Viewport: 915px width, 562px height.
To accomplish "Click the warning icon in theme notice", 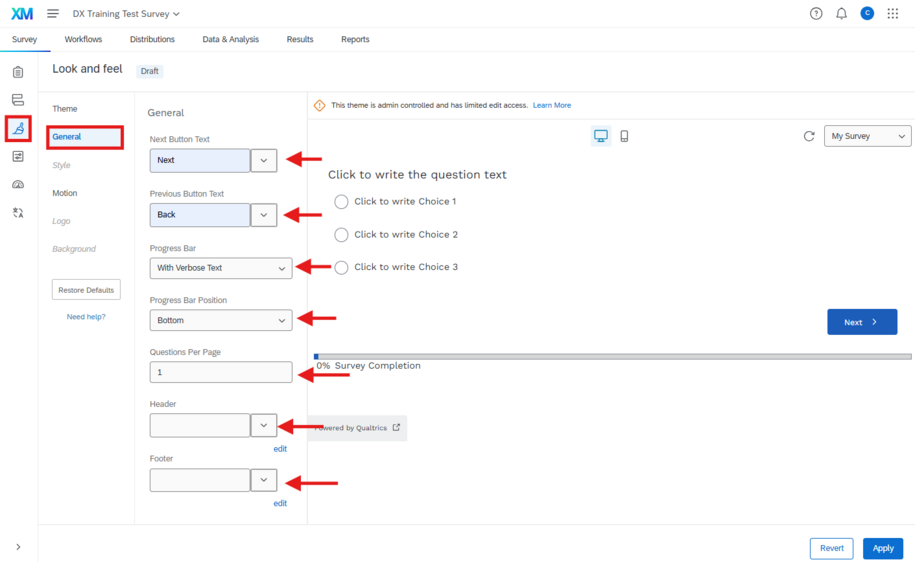I will 319,105.
